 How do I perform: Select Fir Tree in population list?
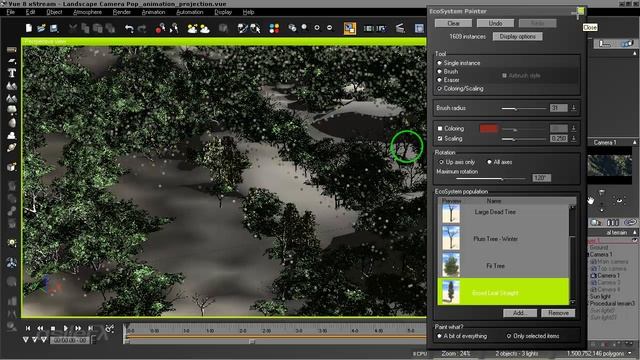click(x=503, y=266)
